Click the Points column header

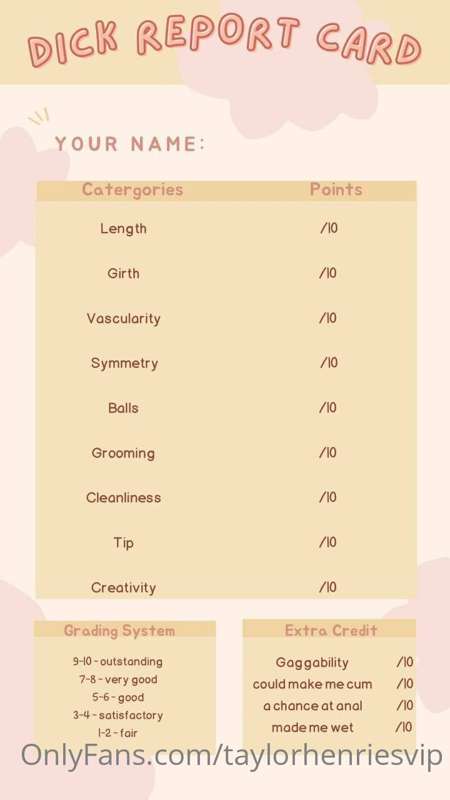(336, 189)
